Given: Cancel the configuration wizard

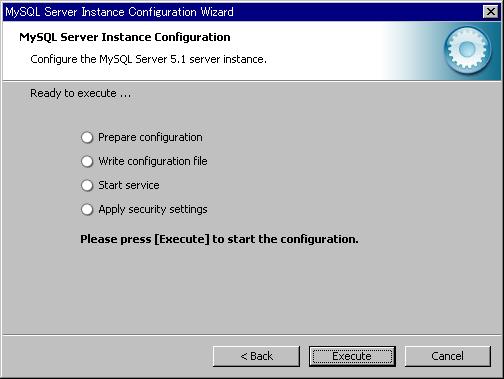Looking at the screenshot, I should pos(448,356).
